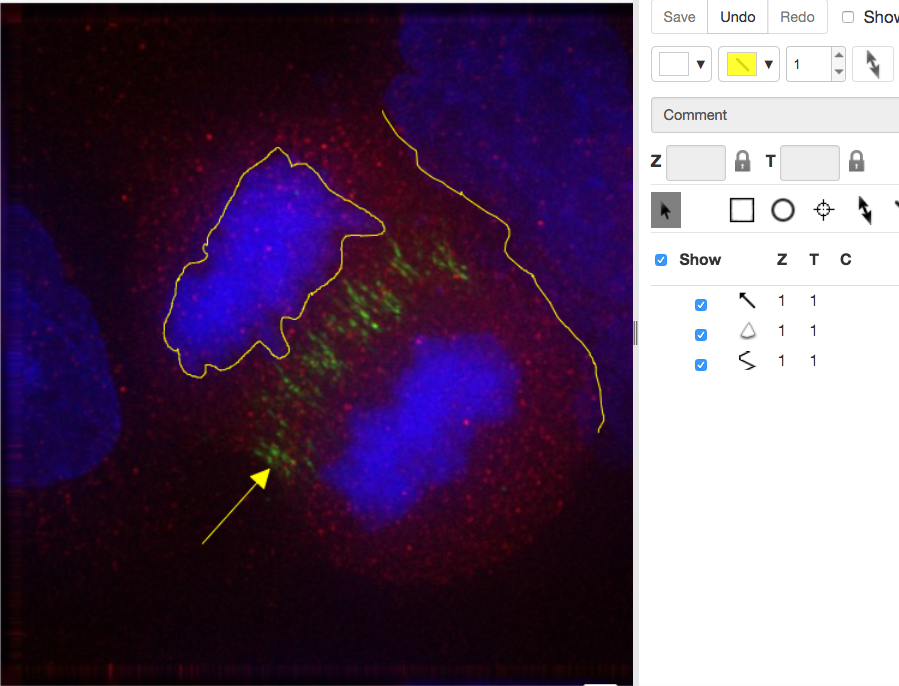Click the line width input field
This screenshot has height=686, width=899.
pyautogui.click(x=809, y=64)
